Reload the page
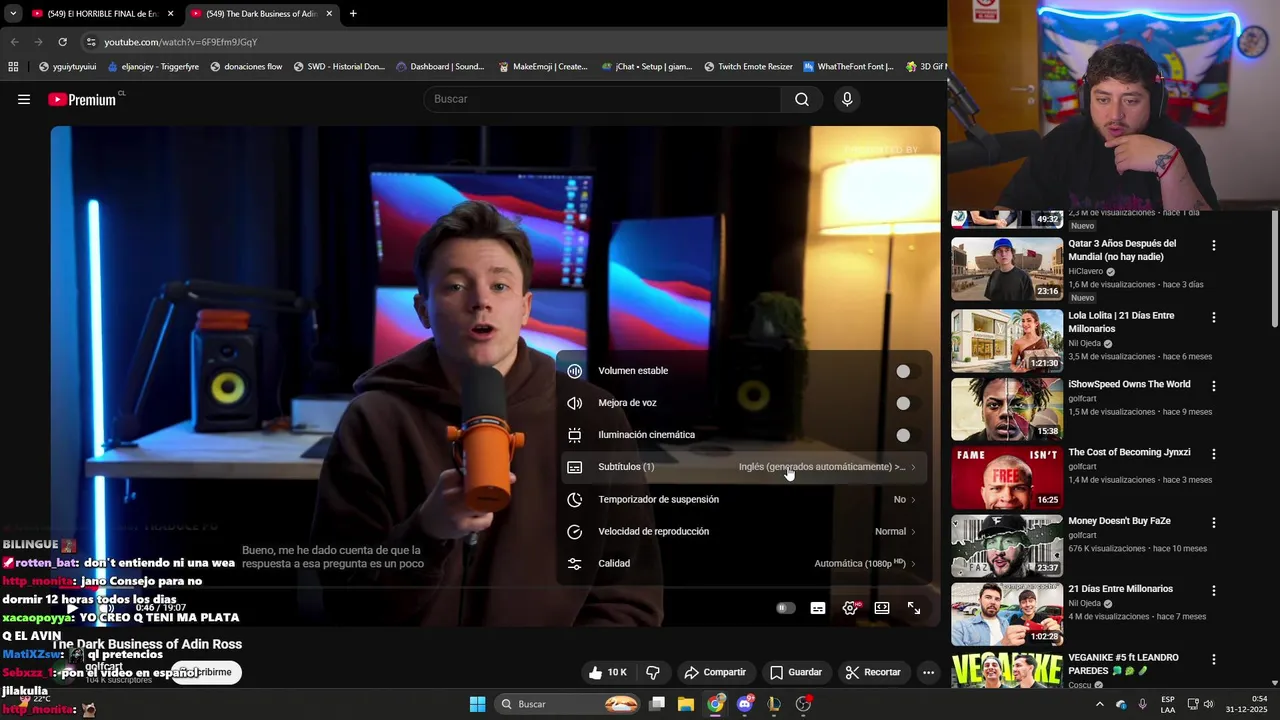 [x=62, y=42]
